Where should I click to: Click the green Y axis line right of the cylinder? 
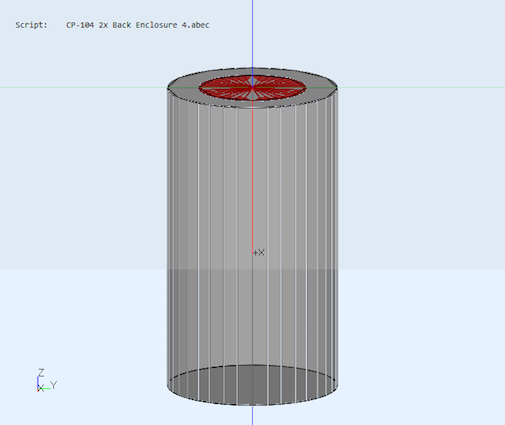point(421,88)
